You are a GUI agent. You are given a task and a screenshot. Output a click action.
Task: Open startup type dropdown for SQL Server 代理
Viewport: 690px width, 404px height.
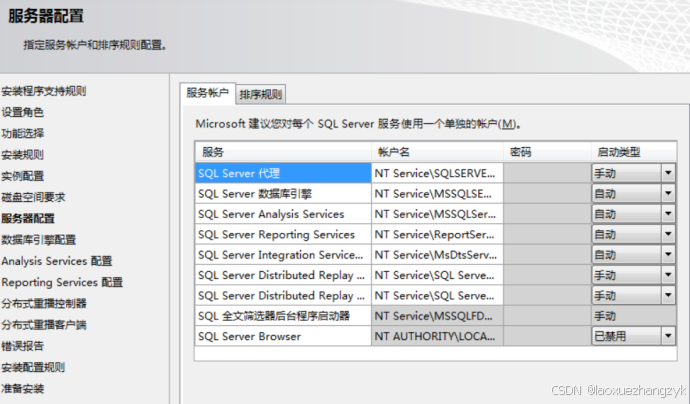(668, 173)
